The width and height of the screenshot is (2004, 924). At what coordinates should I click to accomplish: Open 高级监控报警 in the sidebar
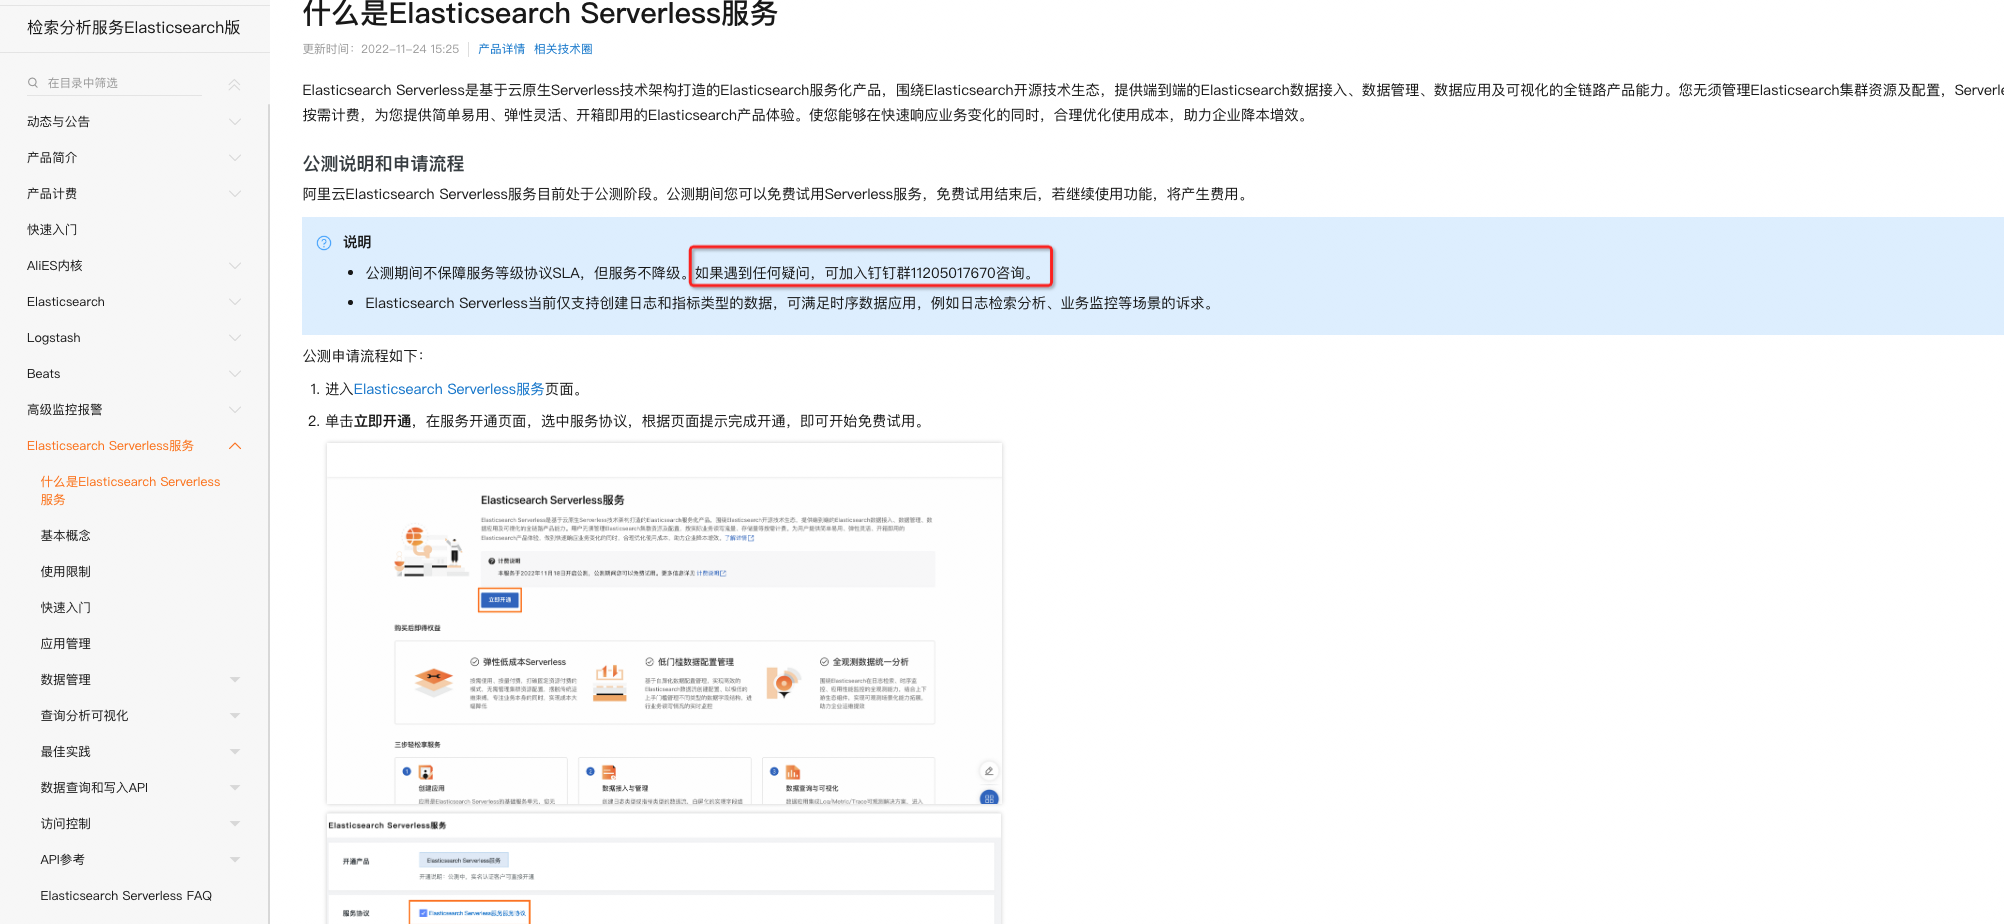pyautogui.click(x=65, y=410)
